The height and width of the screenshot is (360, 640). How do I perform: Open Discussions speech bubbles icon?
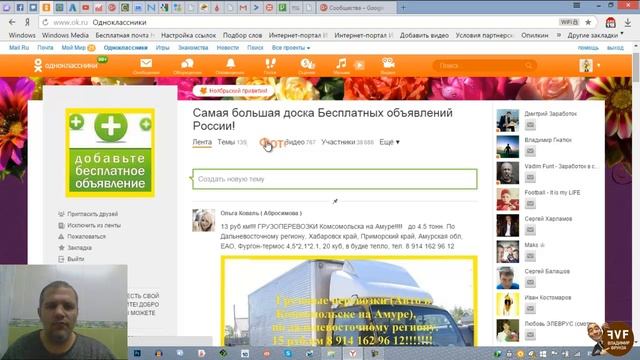187,64
